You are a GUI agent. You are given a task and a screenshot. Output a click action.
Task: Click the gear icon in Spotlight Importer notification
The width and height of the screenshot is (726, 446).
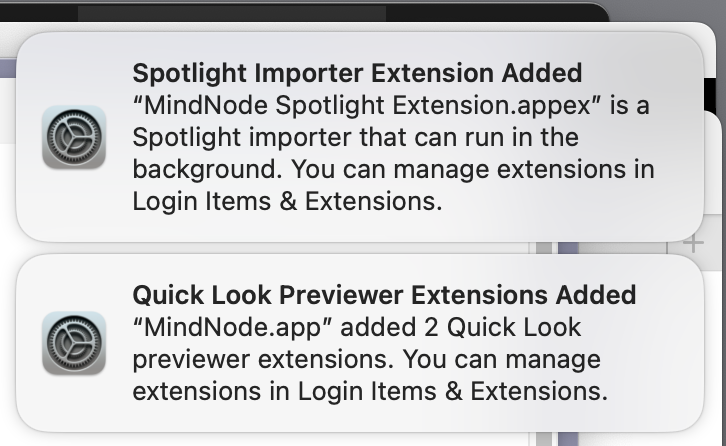pos(74,137)
